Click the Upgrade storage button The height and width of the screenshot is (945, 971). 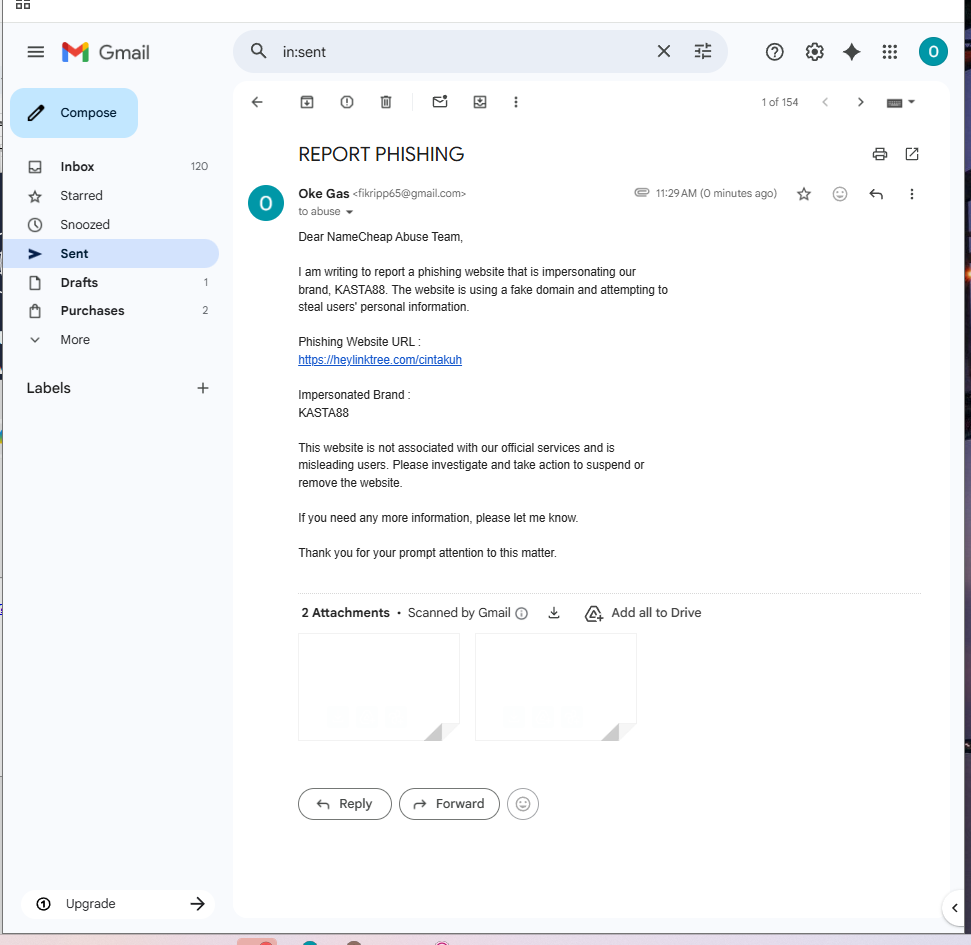[118, 904]
